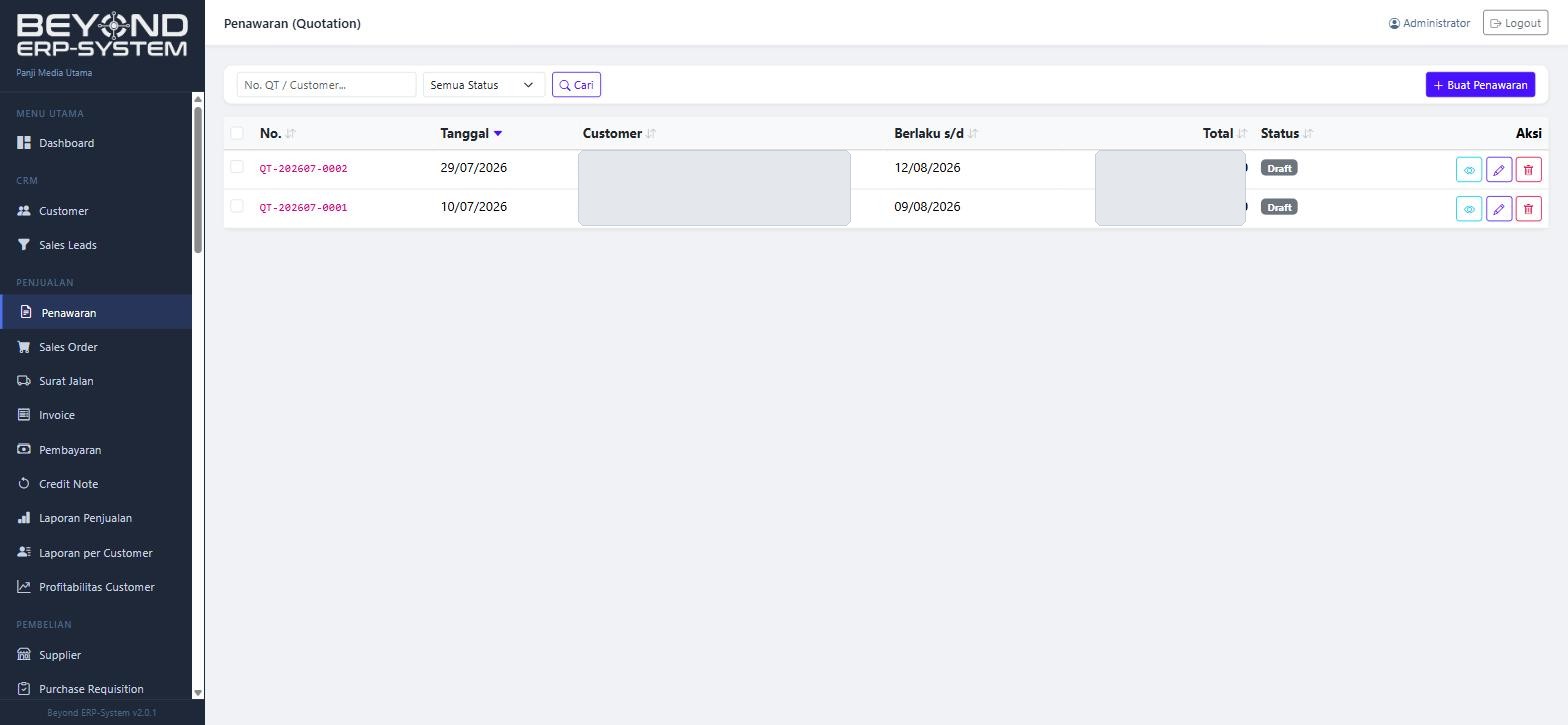Check the box for row QT-202607-0001
The height and width of the screenshot is (725, 1568).
(x=237, y=206)
